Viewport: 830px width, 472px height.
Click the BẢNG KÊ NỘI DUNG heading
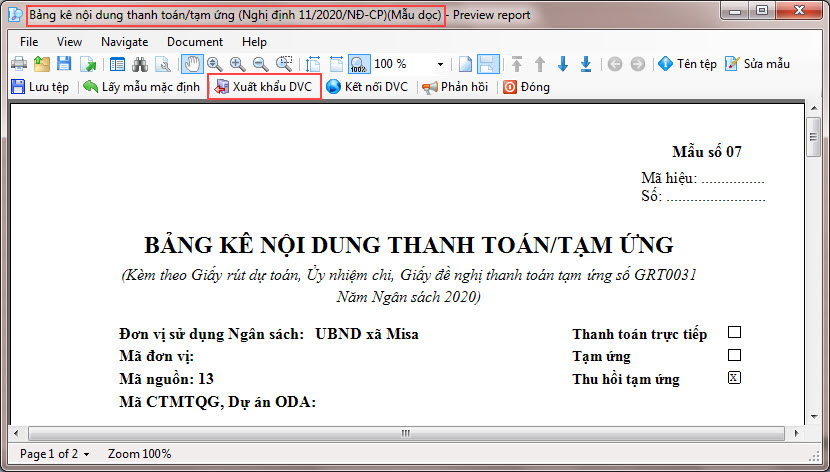409,245
